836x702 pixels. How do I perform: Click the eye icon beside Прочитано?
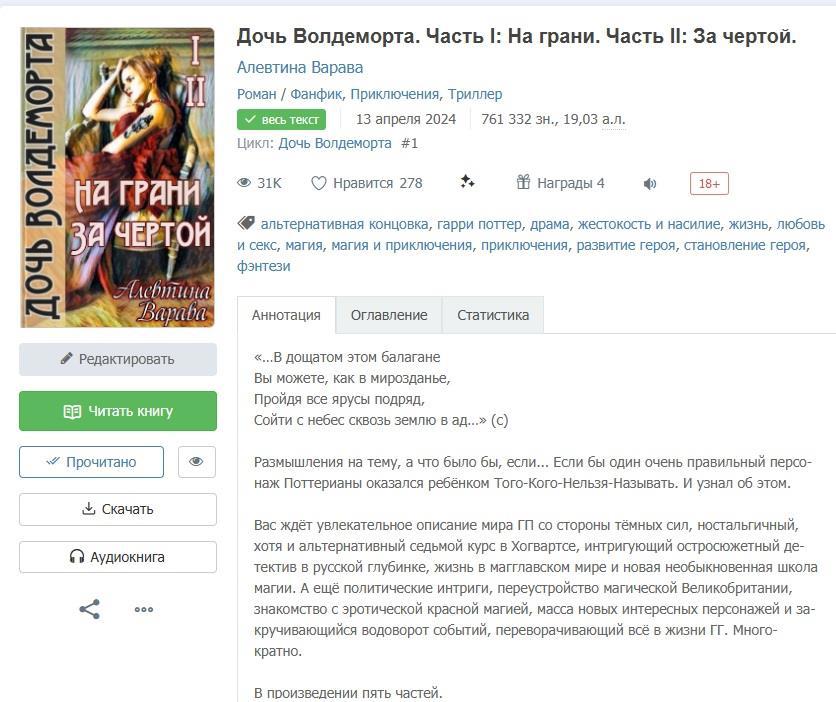[x=196, y=462]
